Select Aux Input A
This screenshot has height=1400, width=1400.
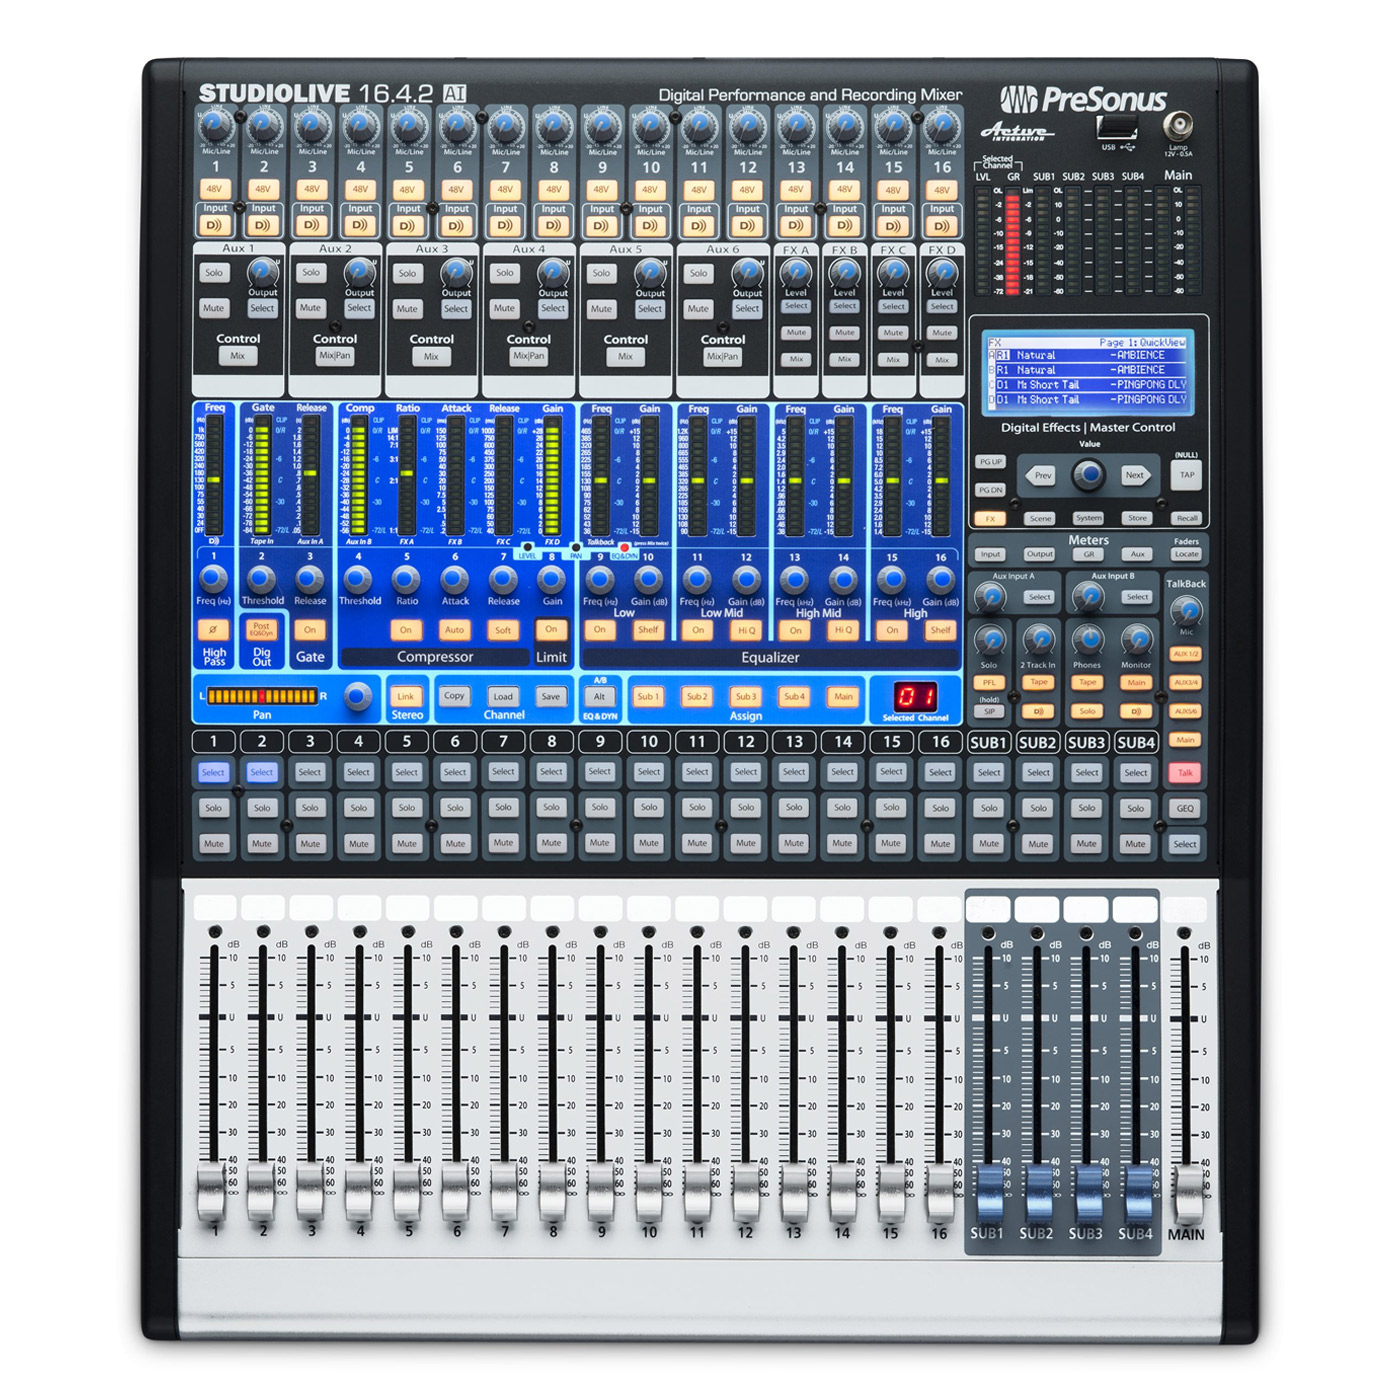[1039, 597]
